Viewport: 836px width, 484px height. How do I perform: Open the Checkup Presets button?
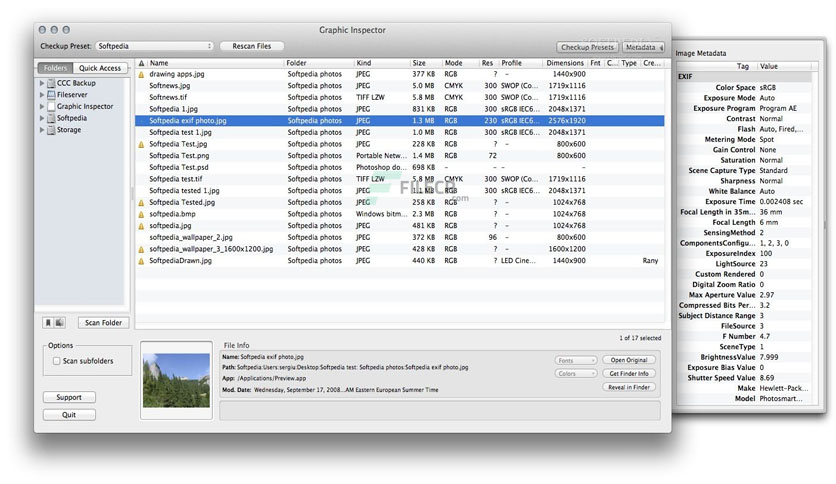pyautogui.click(x=587, y=47)
